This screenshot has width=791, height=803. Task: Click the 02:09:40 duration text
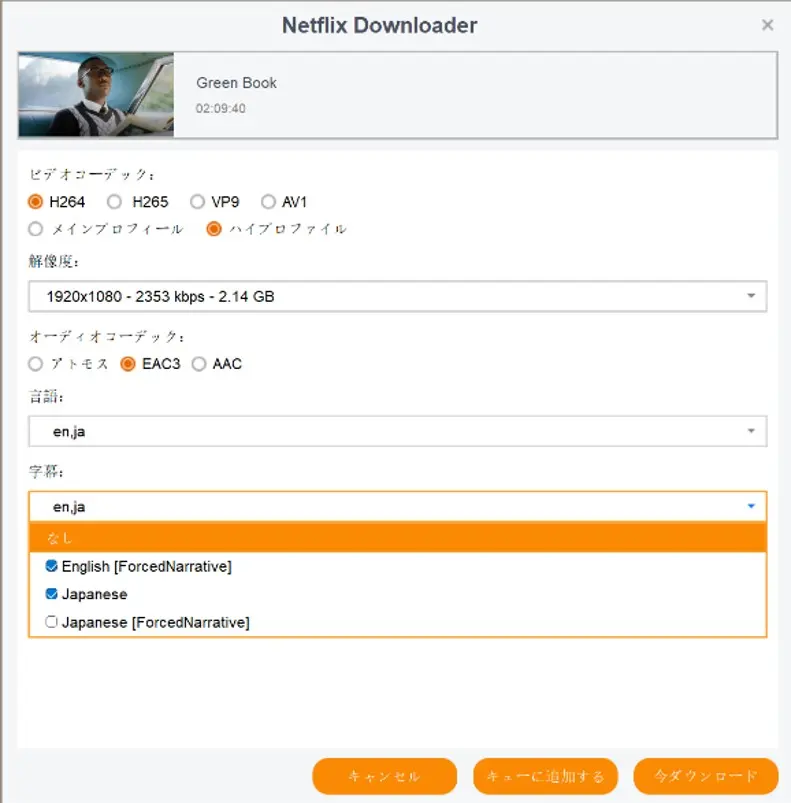221,109
